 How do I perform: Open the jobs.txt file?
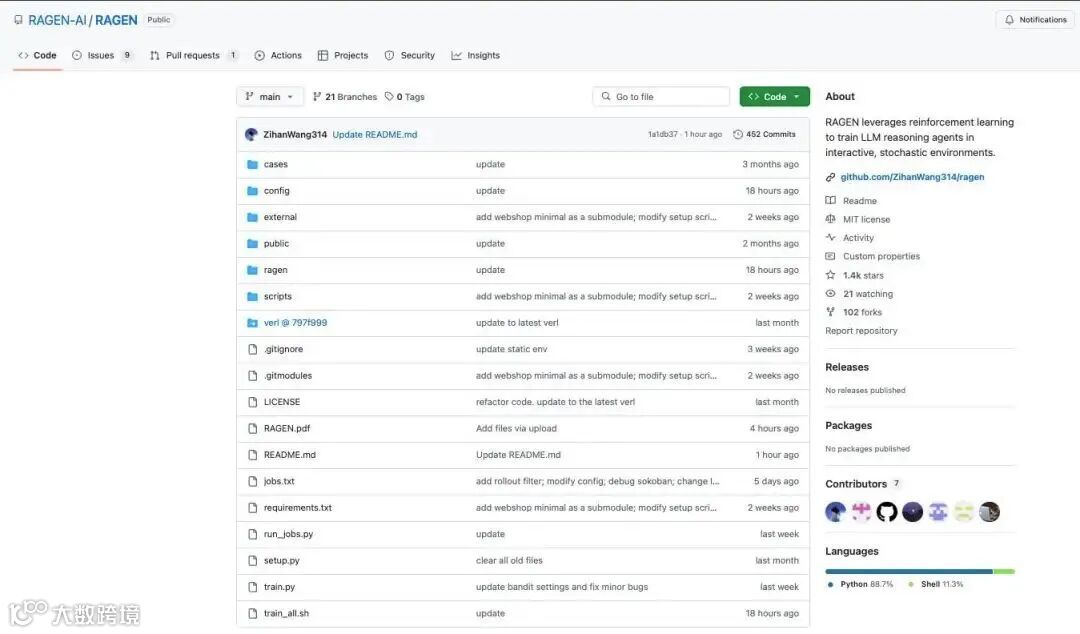[x=279, y=481]
